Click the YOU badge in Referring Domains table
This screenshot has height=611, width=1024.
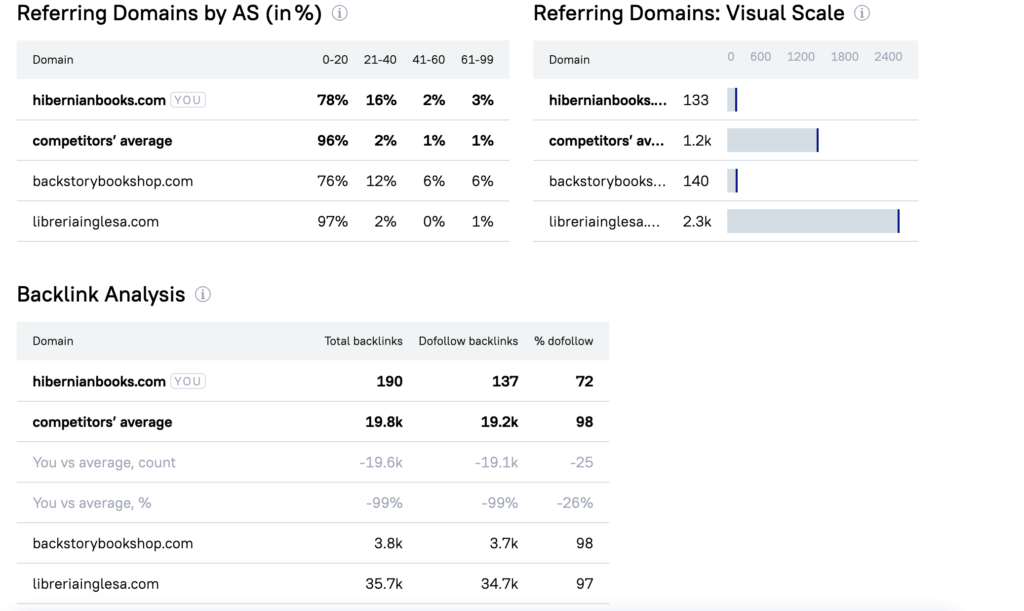coord(188,100)
